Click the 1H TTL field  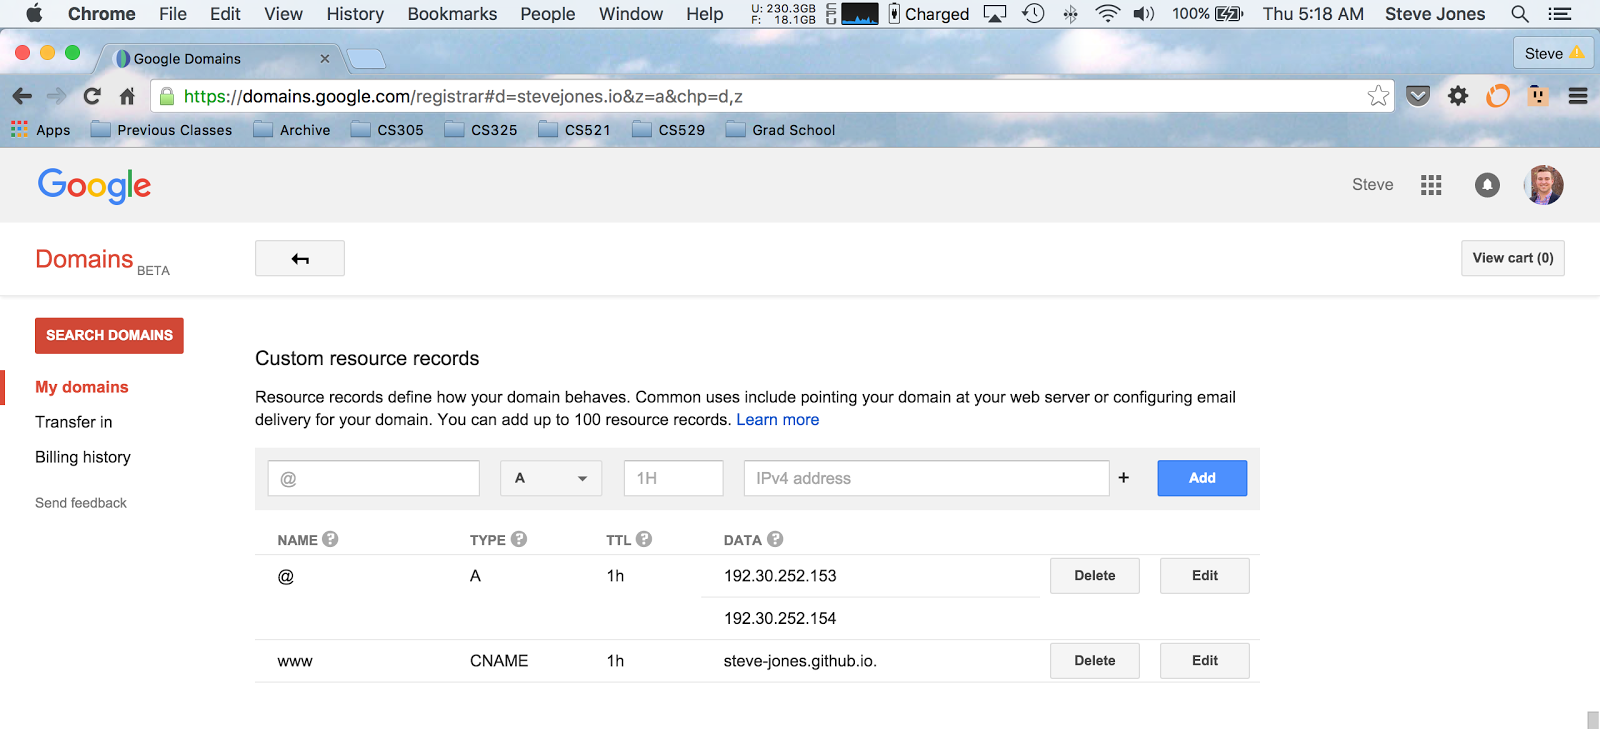[674, 478]
